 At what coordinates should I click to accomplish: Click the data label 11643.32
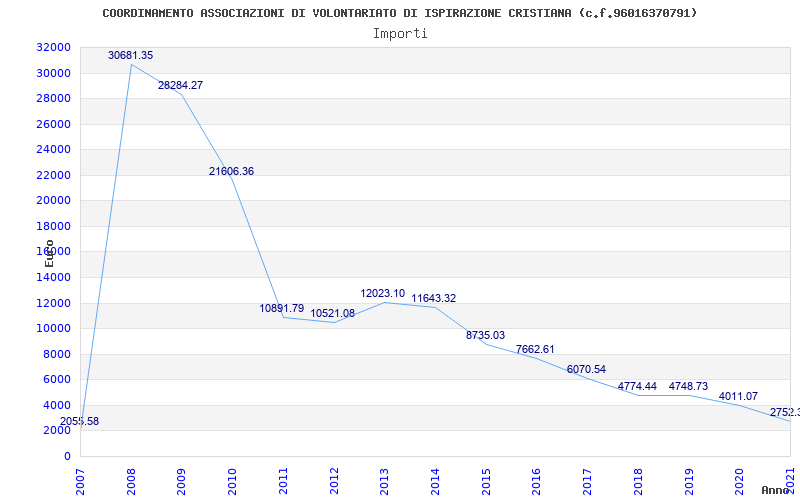434,298
